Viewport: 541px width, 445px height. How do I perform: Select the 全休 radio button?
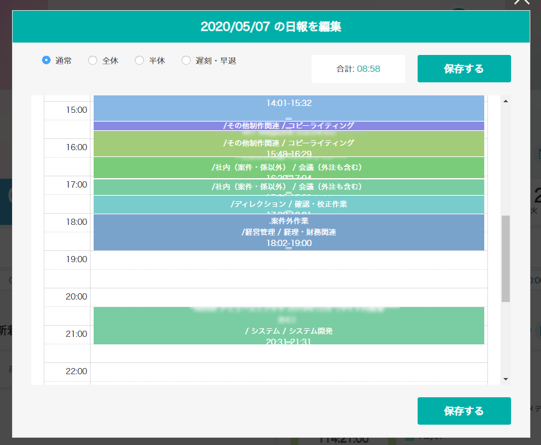(x=92, y=60)
